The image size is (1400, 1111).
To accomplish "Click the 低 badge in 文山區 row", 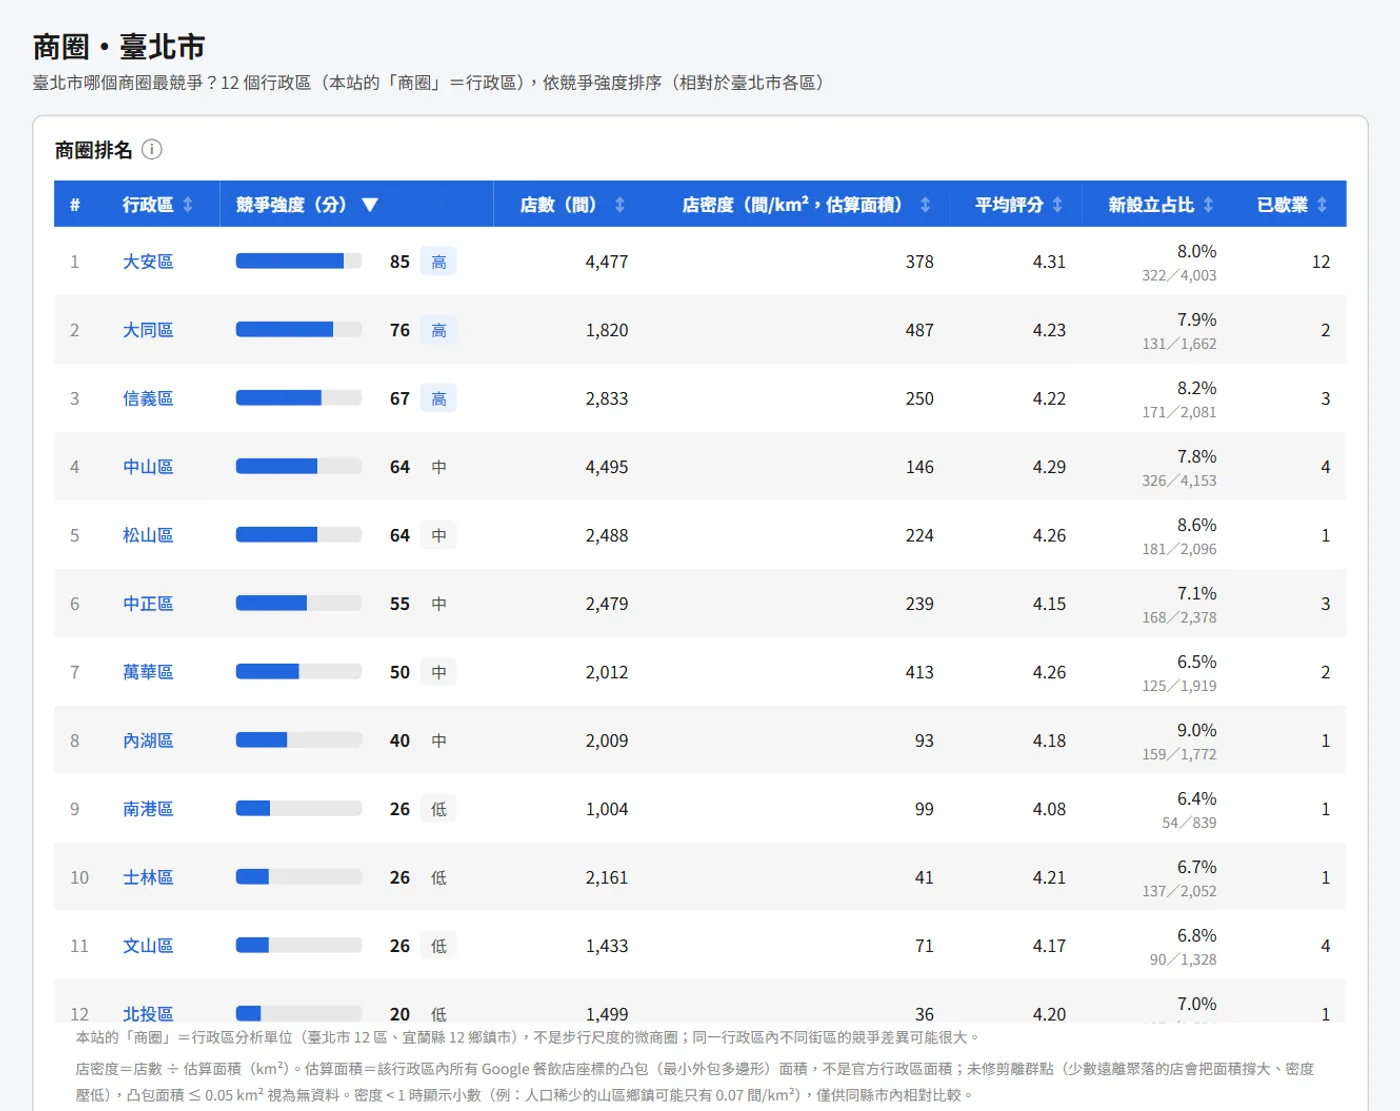I will (439, 946).
